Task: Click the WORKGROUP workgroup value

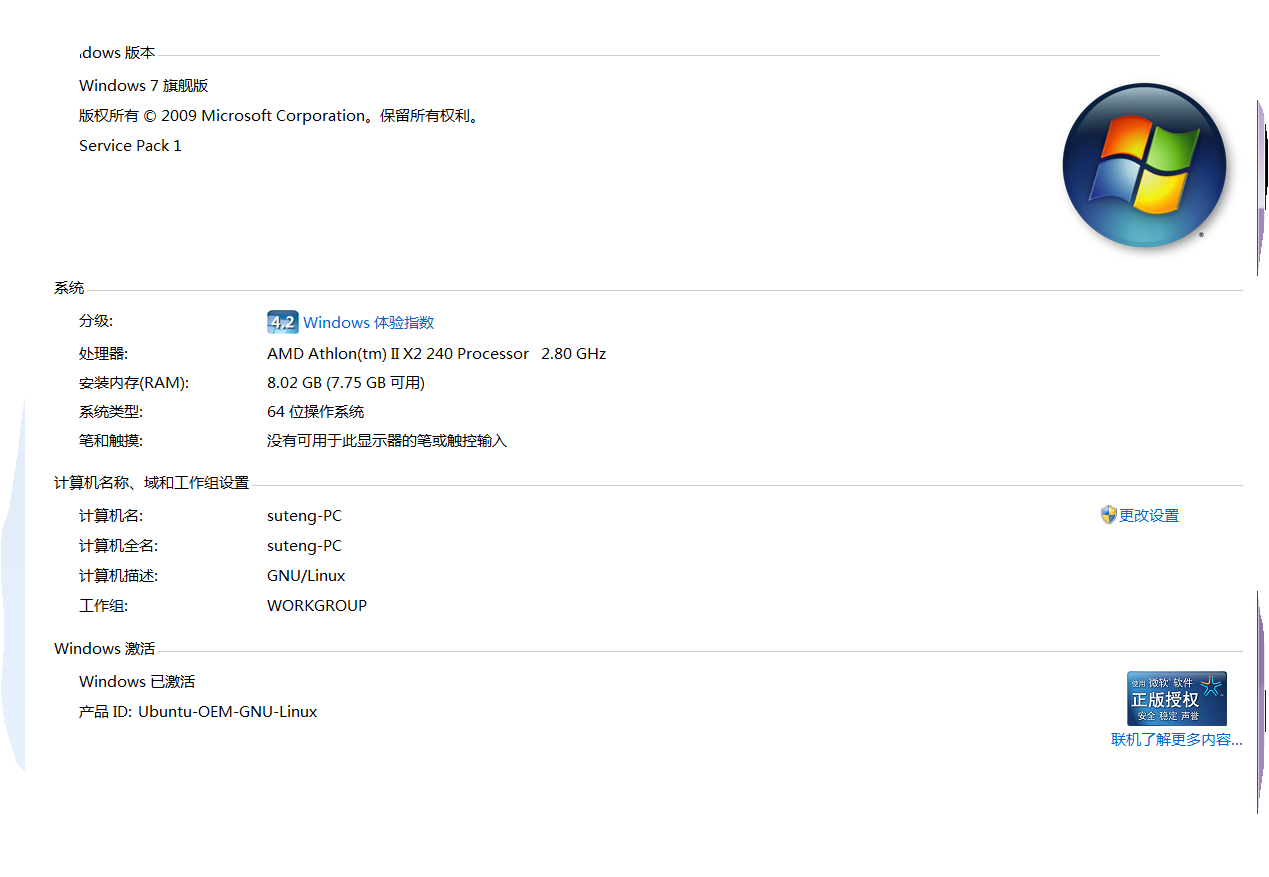Action: 317,606
